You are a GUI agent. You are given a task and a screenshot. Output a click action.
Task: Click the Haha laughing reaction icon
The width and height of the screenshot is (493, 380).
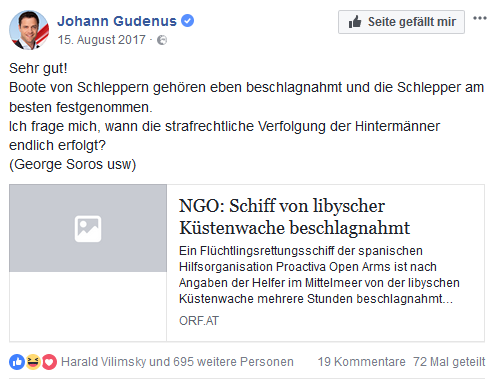coord(33,362)
